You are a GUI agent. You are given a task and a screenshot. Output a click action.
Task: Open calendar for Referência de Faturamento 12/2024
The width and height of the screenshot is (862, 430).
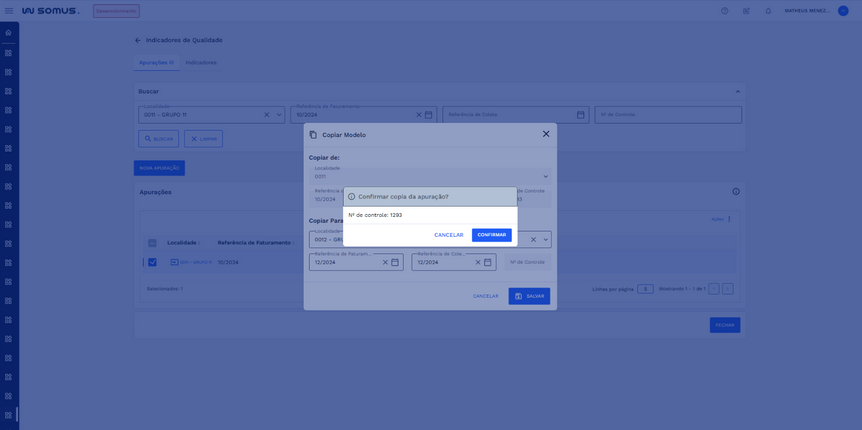point(395,263)
